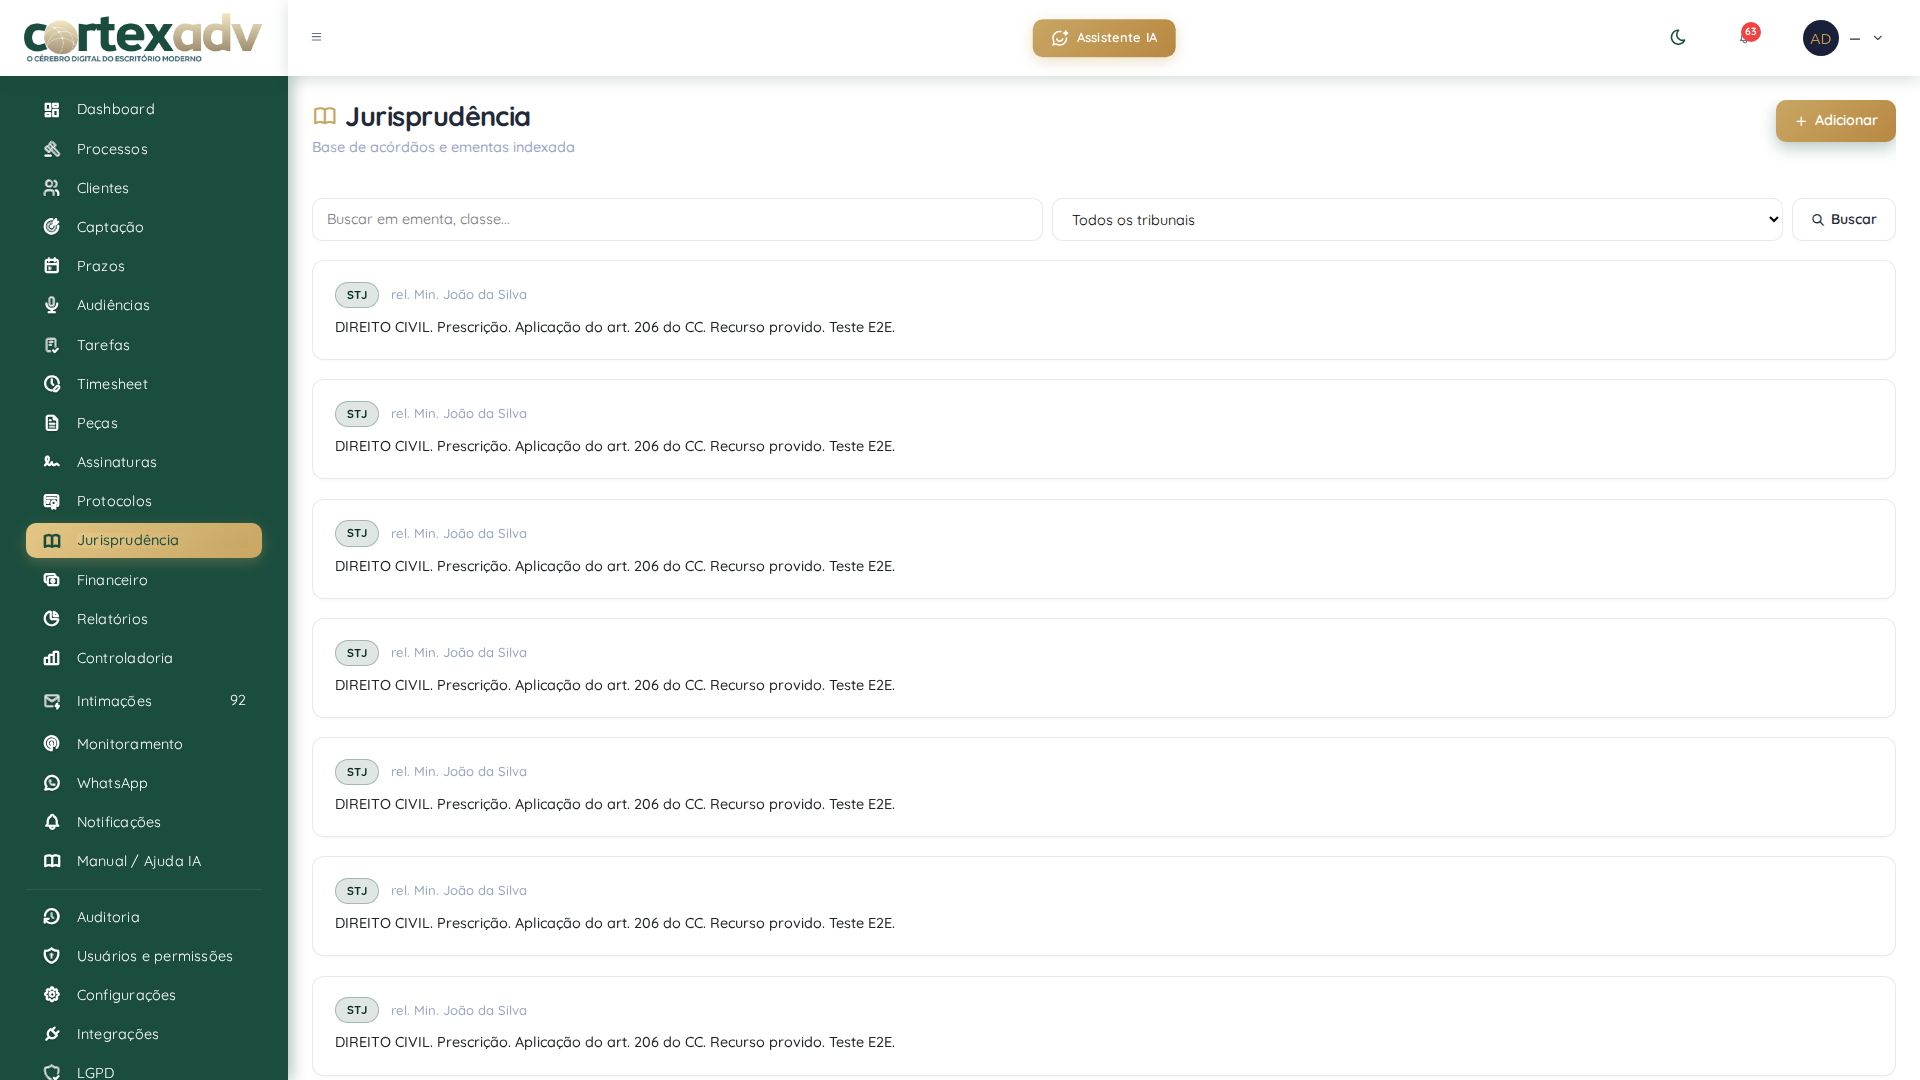This screenshot has height=1080, width=1920.
Task: Click the Monitoramento radar icon
Action: tap(52, 745)
